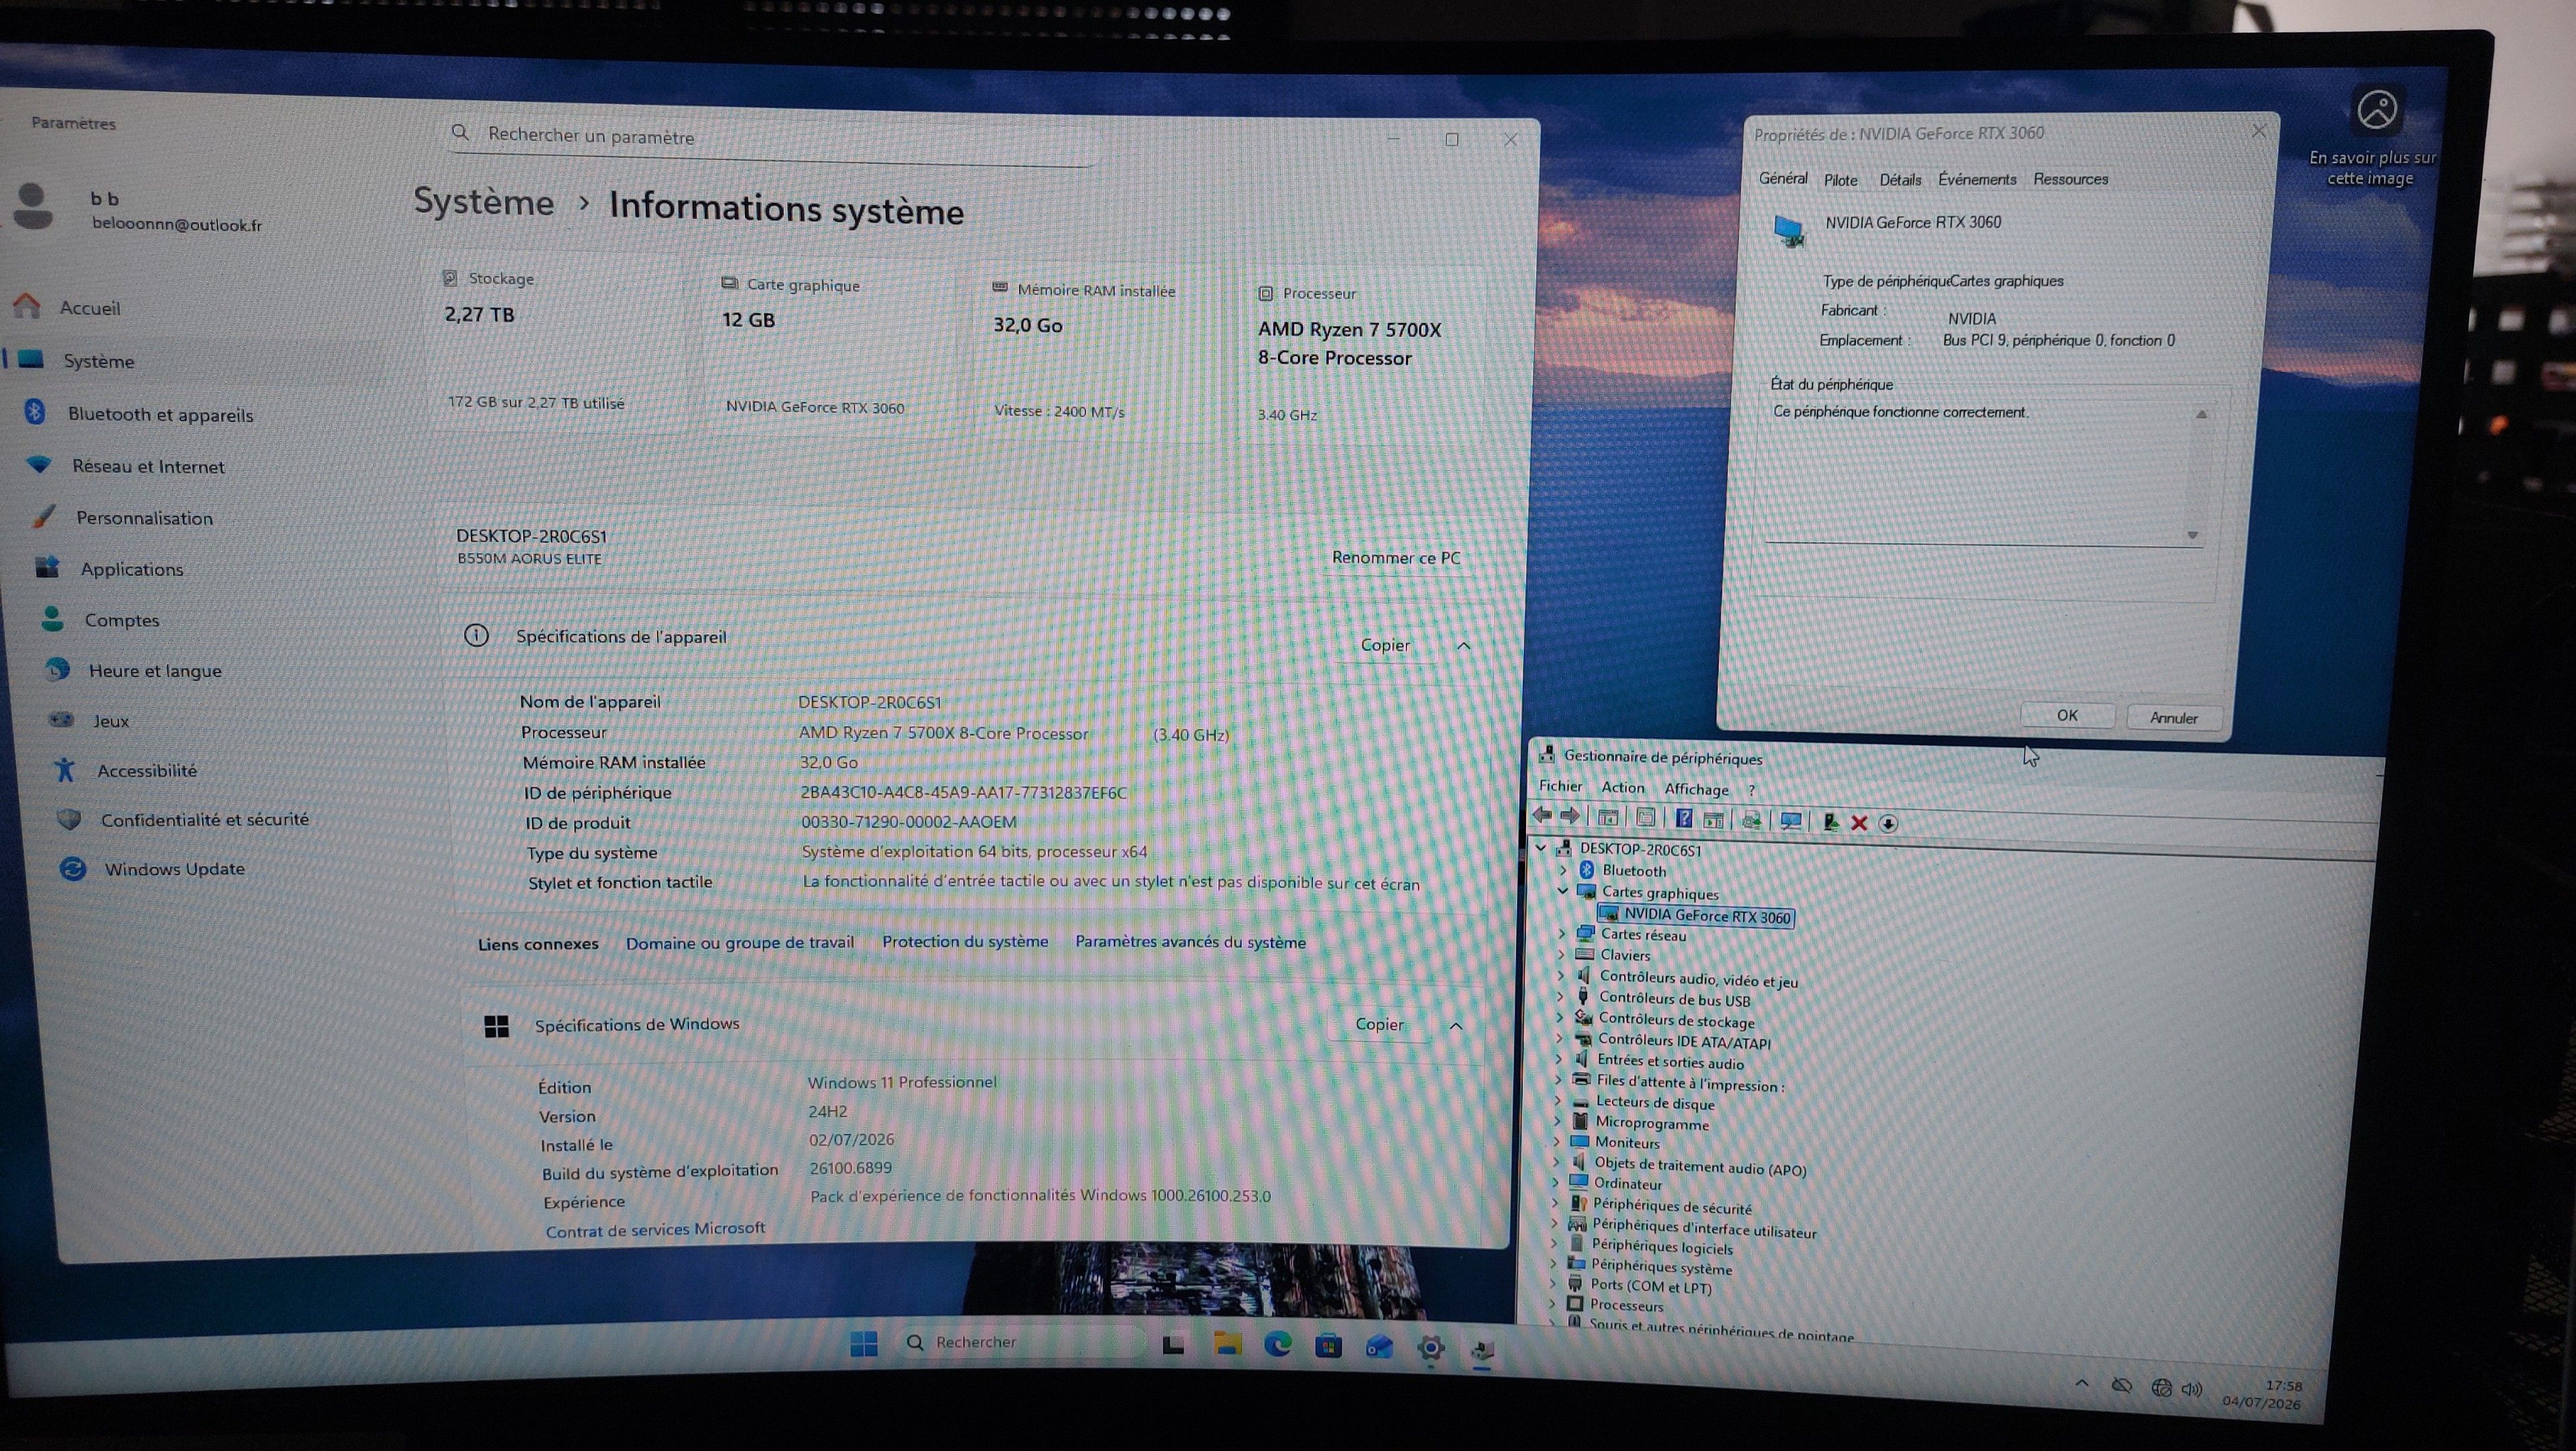Open the Contrat de services Microsoft link
Viewport: 2576px width, 1451px height.
(x=655, y=1229)
